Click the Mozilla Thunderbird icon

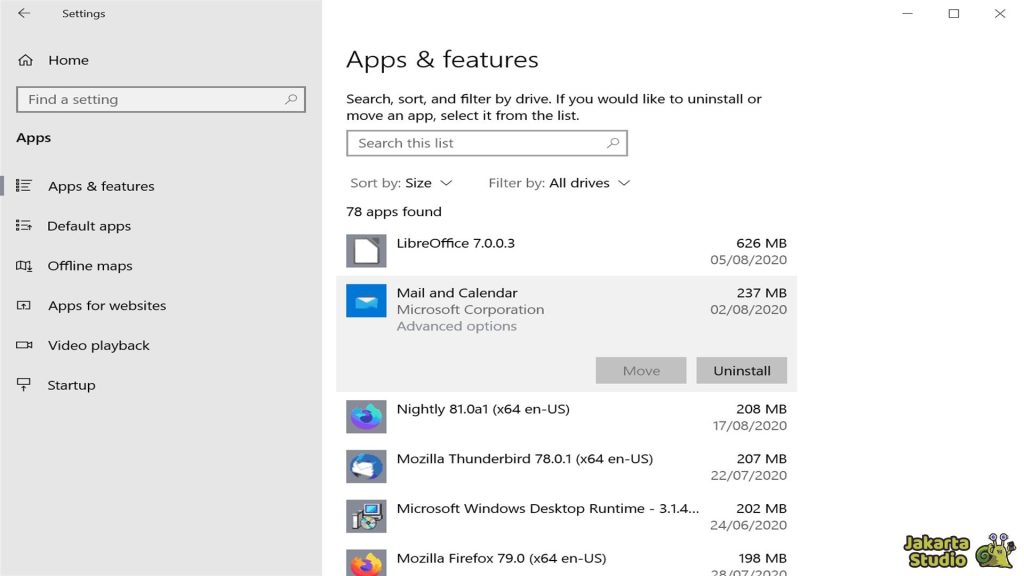(366, 466)
